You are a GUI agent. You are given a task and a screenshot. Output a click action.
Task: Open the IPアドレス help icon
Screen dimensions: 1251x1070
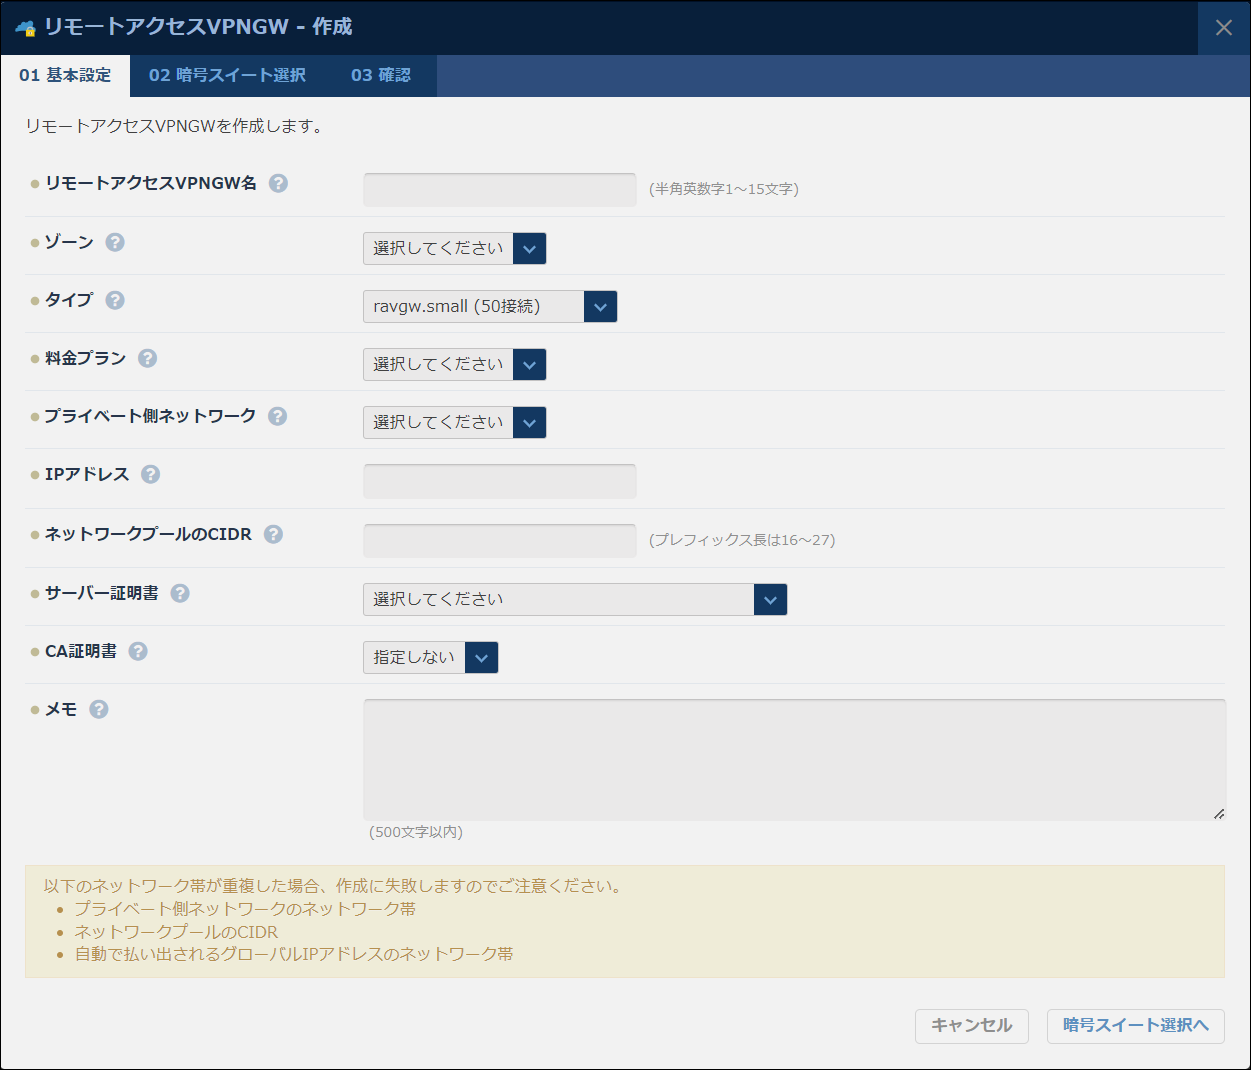click(x=150, y=474)
